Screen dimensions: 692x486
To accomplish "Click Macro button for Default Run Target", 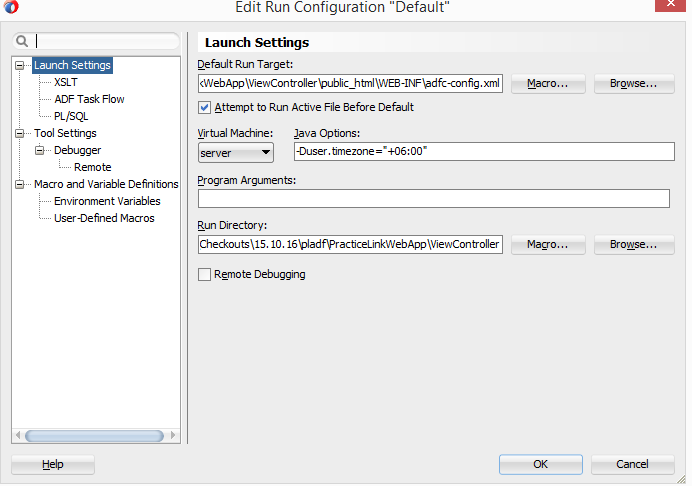I will pyautogui.click(x=548, y=83).
